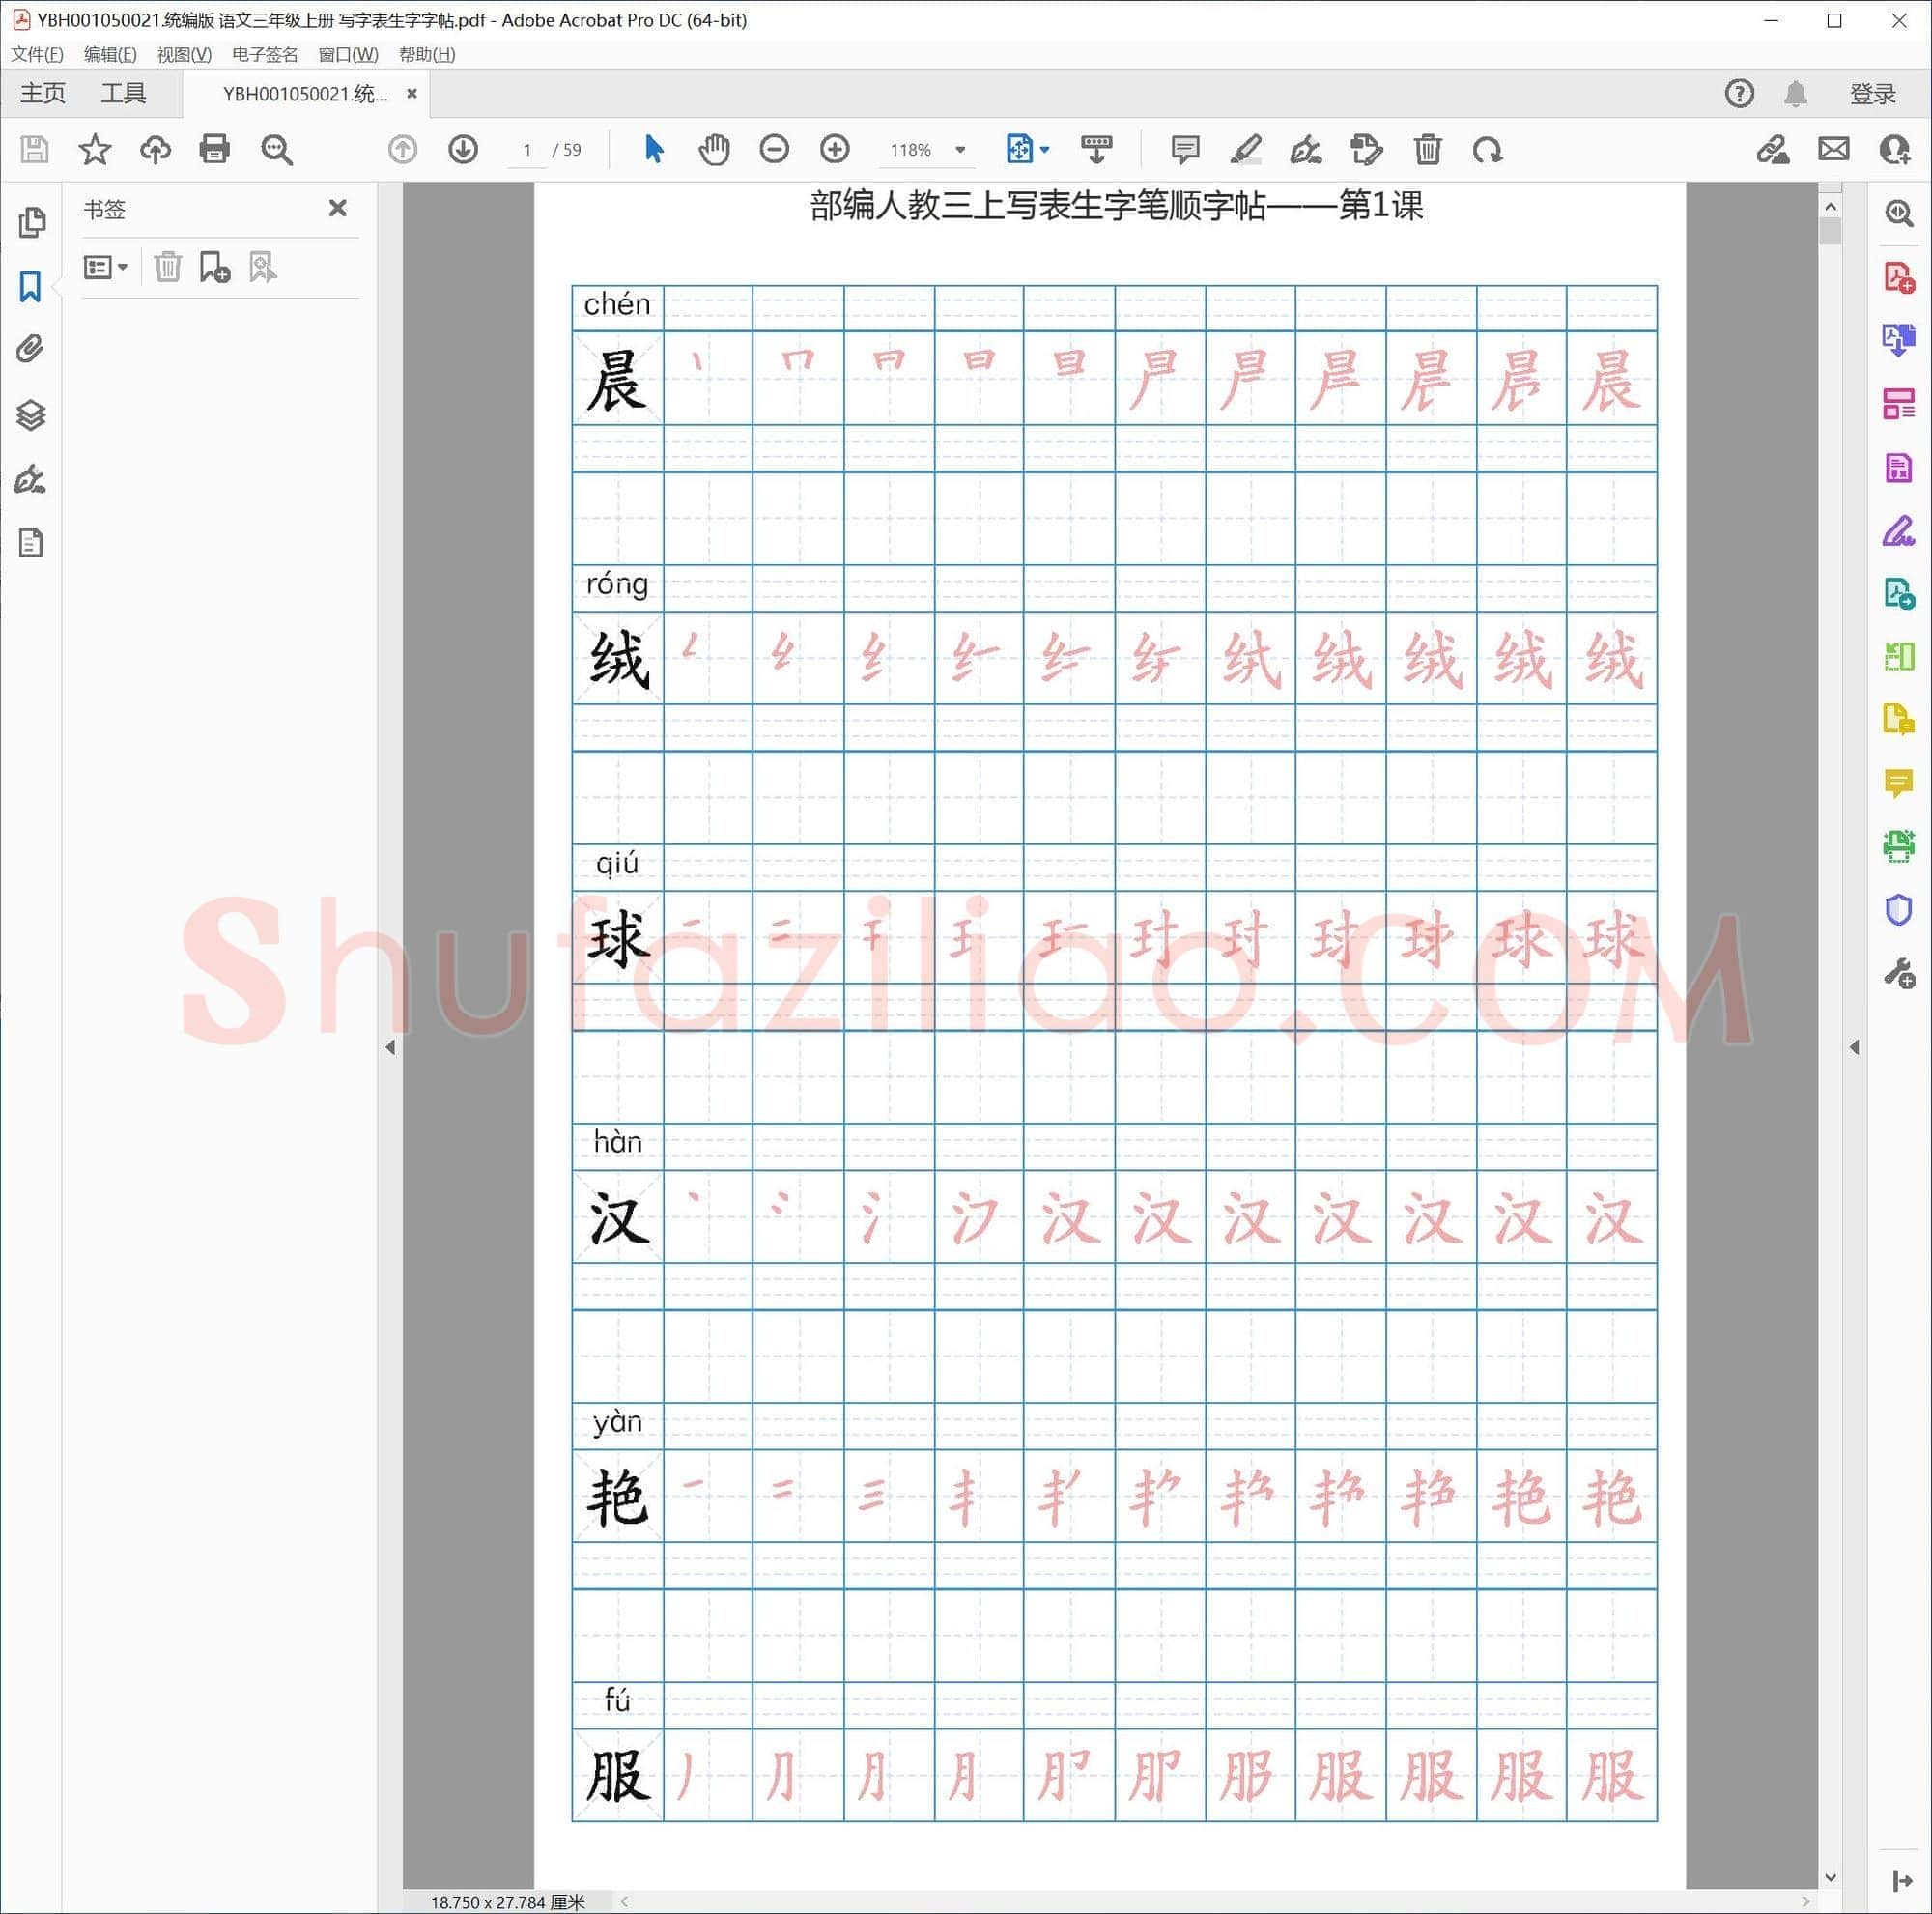The width and height of the screenshot is (1932, 1914).
Task: Open the 帮助 menu
Action: point(427,54)
